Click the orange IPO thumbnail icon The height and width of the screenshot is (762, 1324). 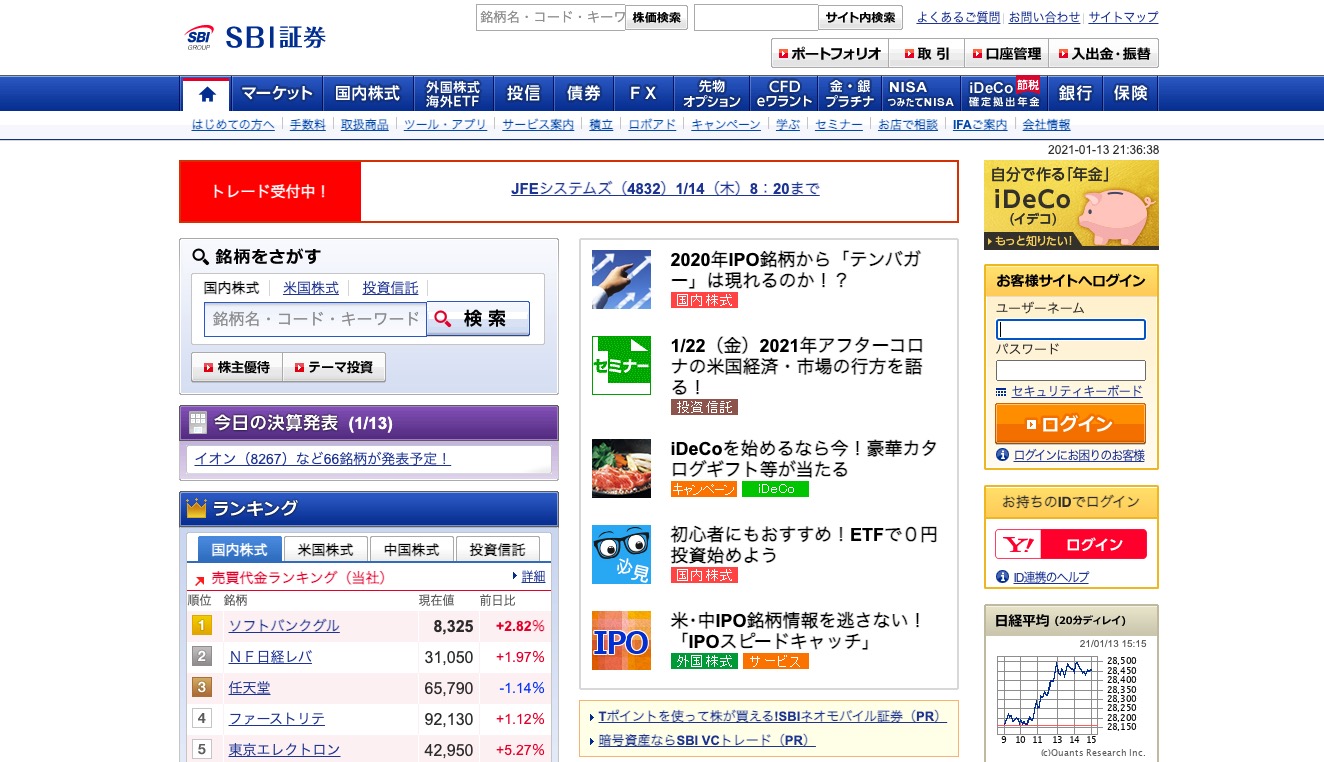pos(621,640)
